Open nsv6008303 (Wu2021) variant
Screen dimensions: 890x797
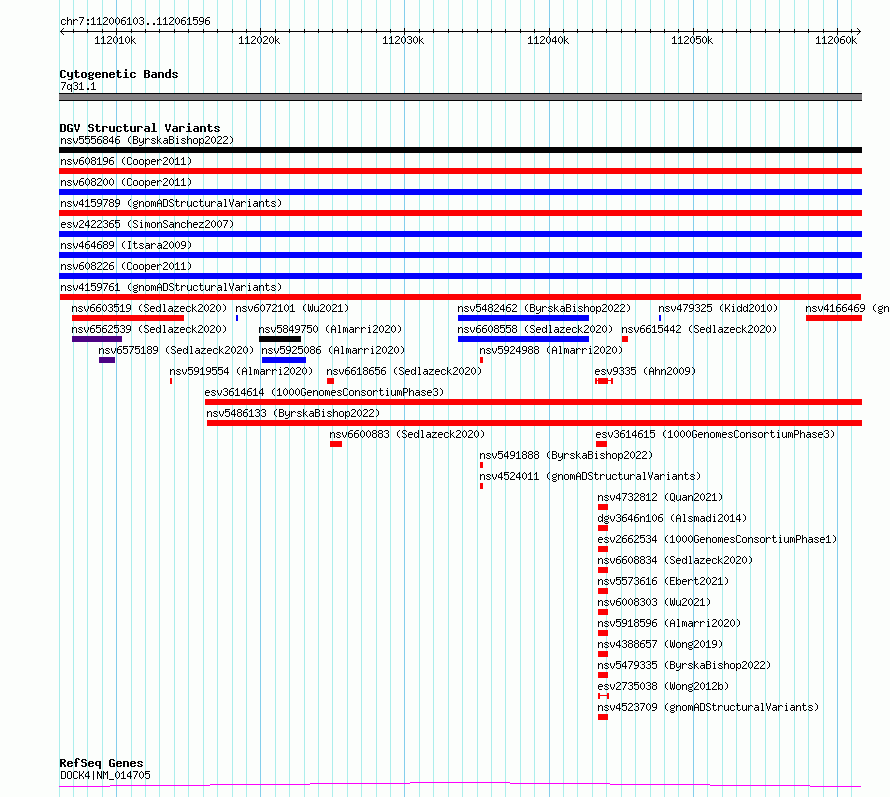point(654,602)
